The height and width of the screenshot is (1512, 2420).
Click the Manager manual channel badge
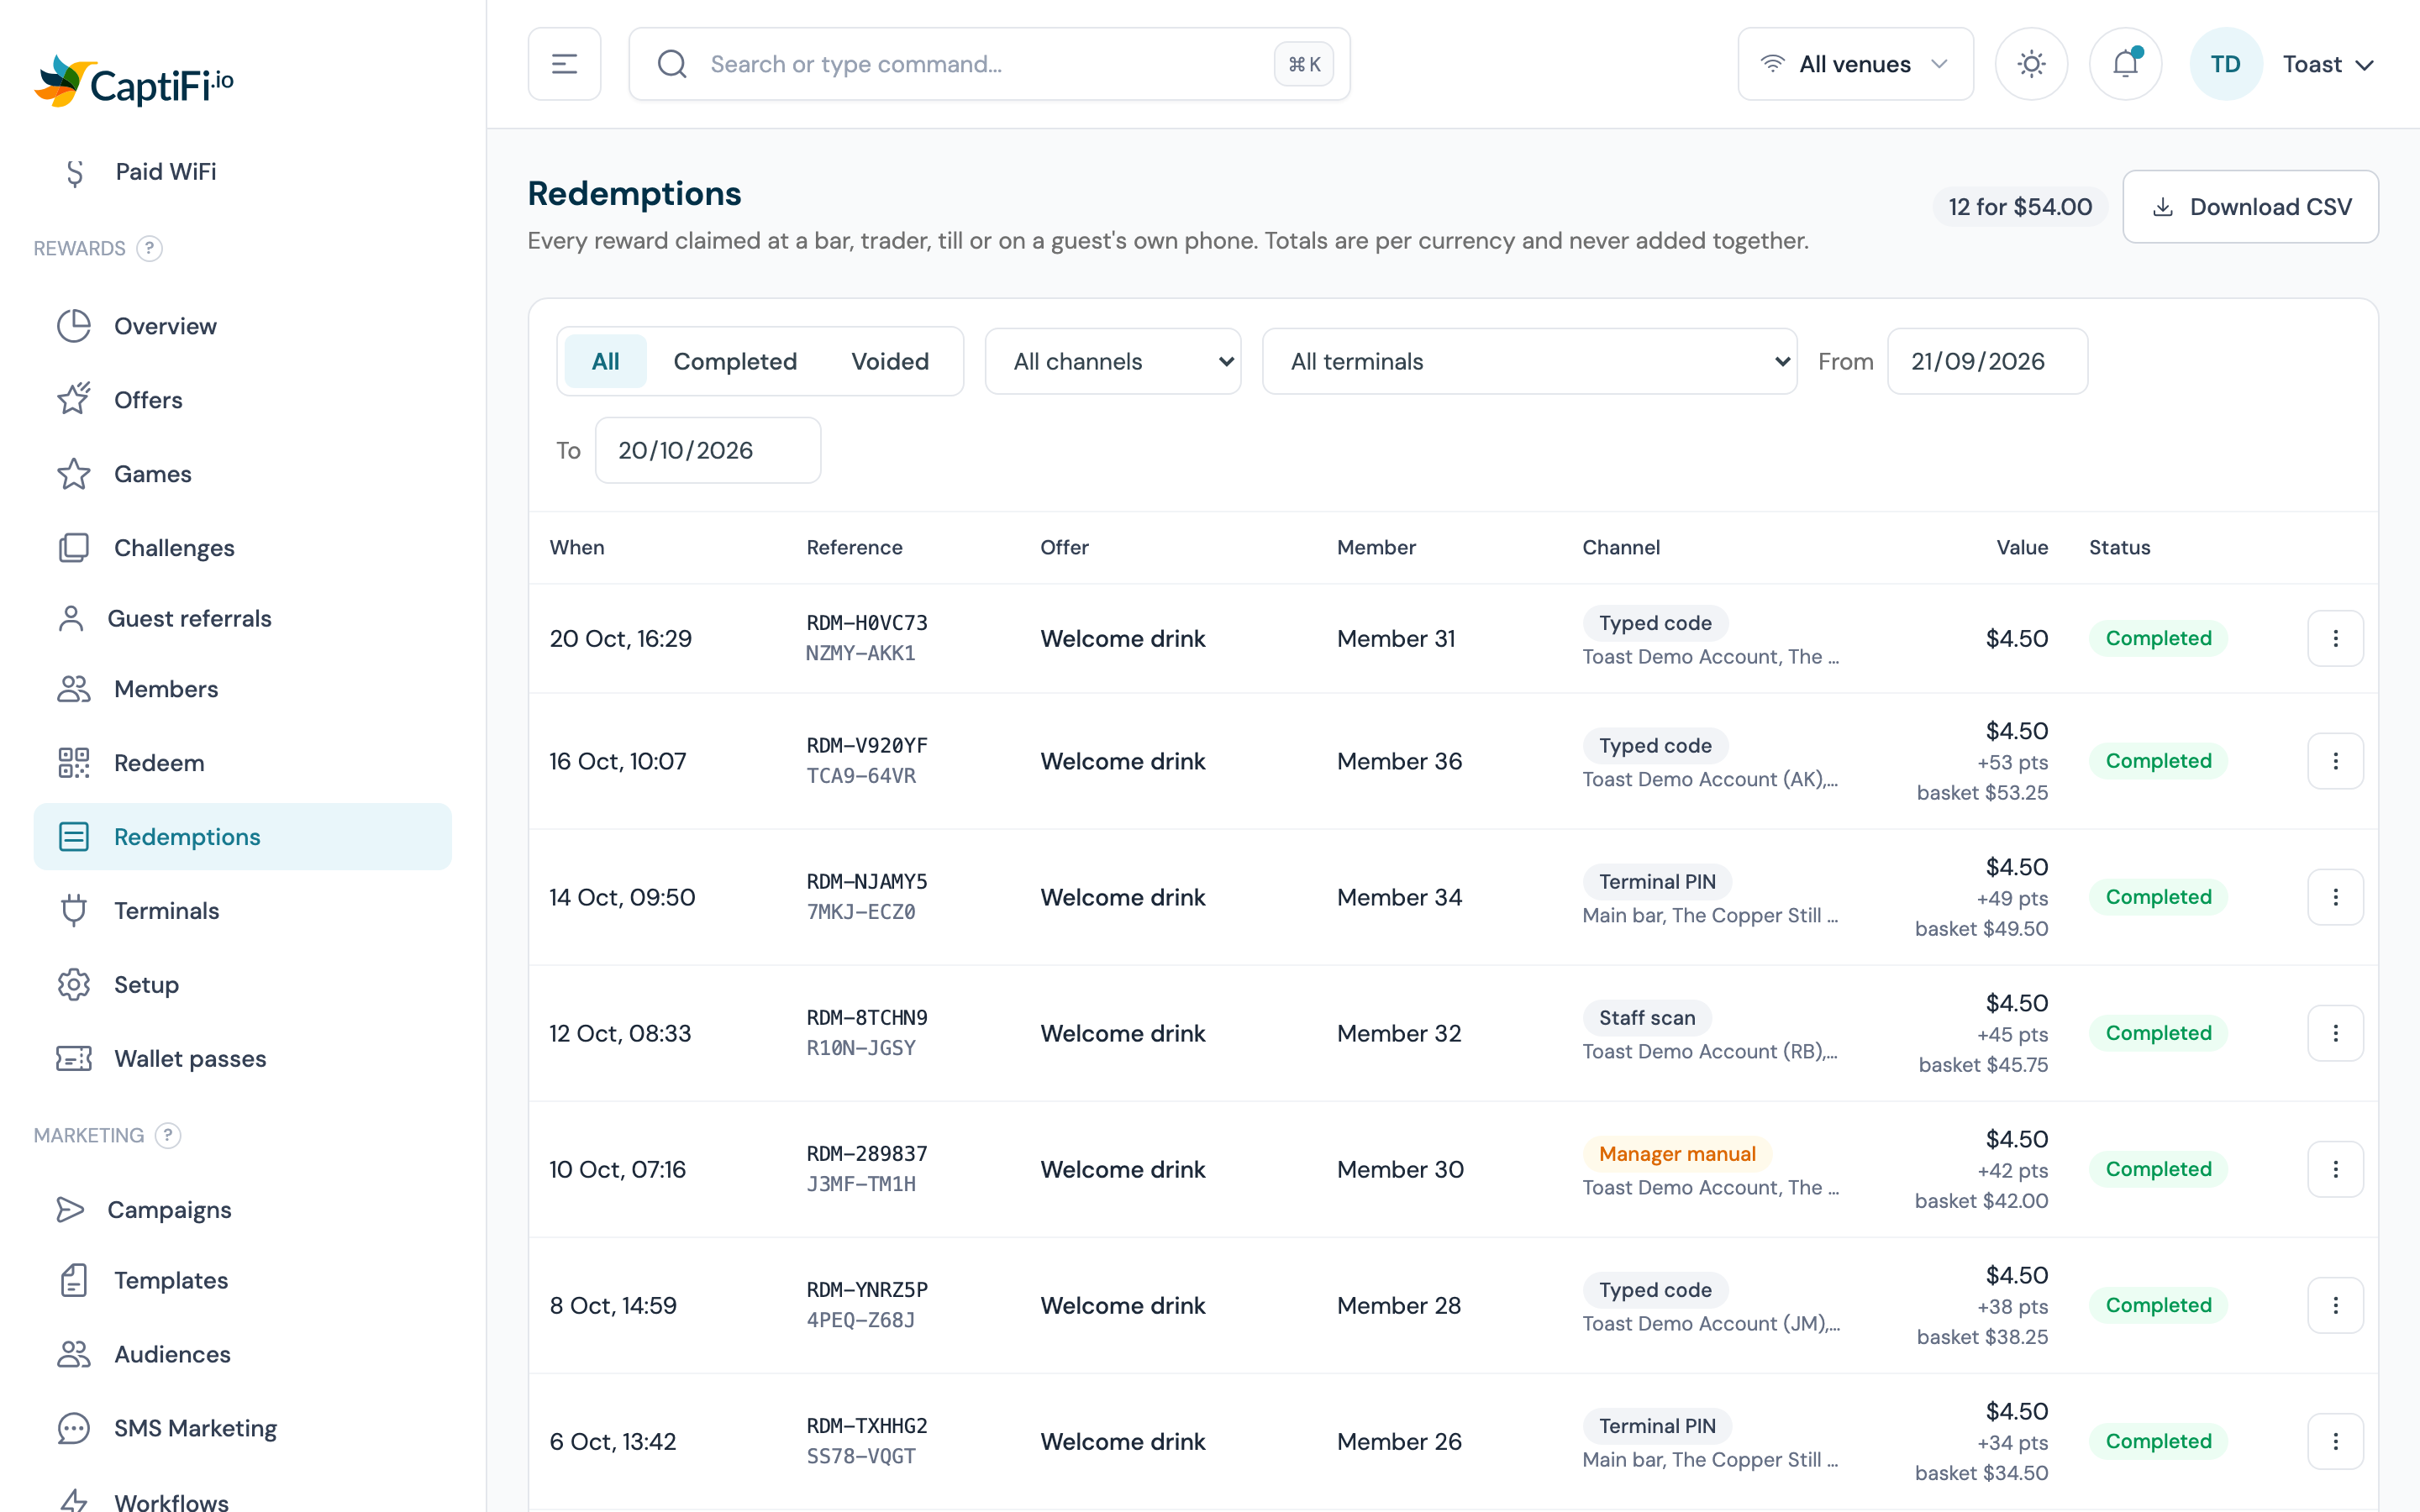tap(1677, 1153)
